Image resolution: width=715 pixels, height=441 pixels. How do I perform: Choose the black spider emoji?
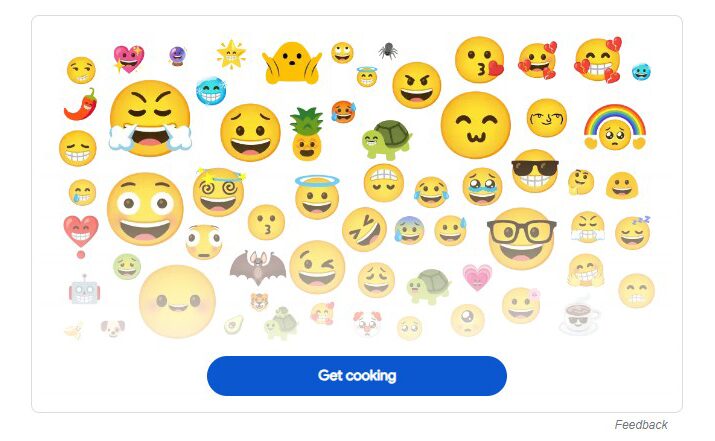point(388,51)
